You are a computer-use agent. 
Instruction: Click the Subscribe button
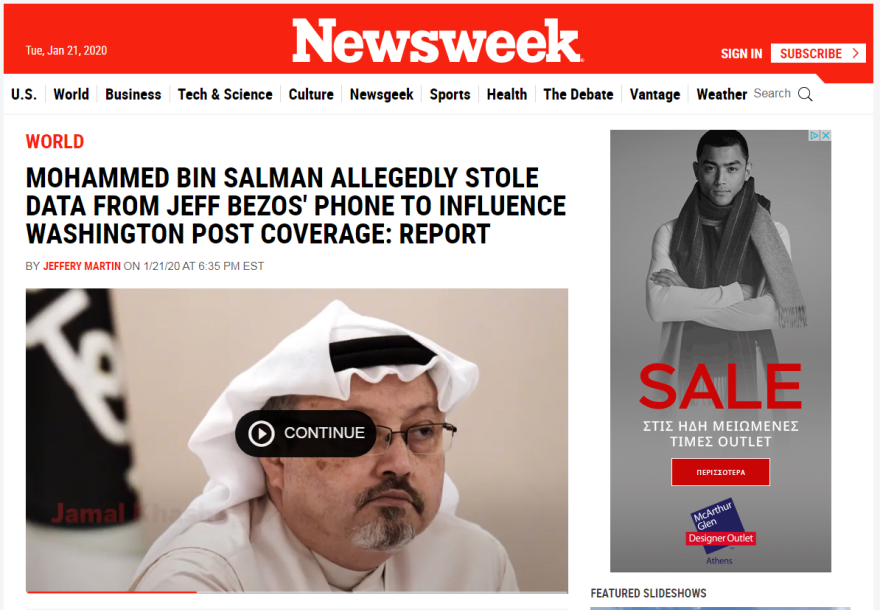(818, 53)
